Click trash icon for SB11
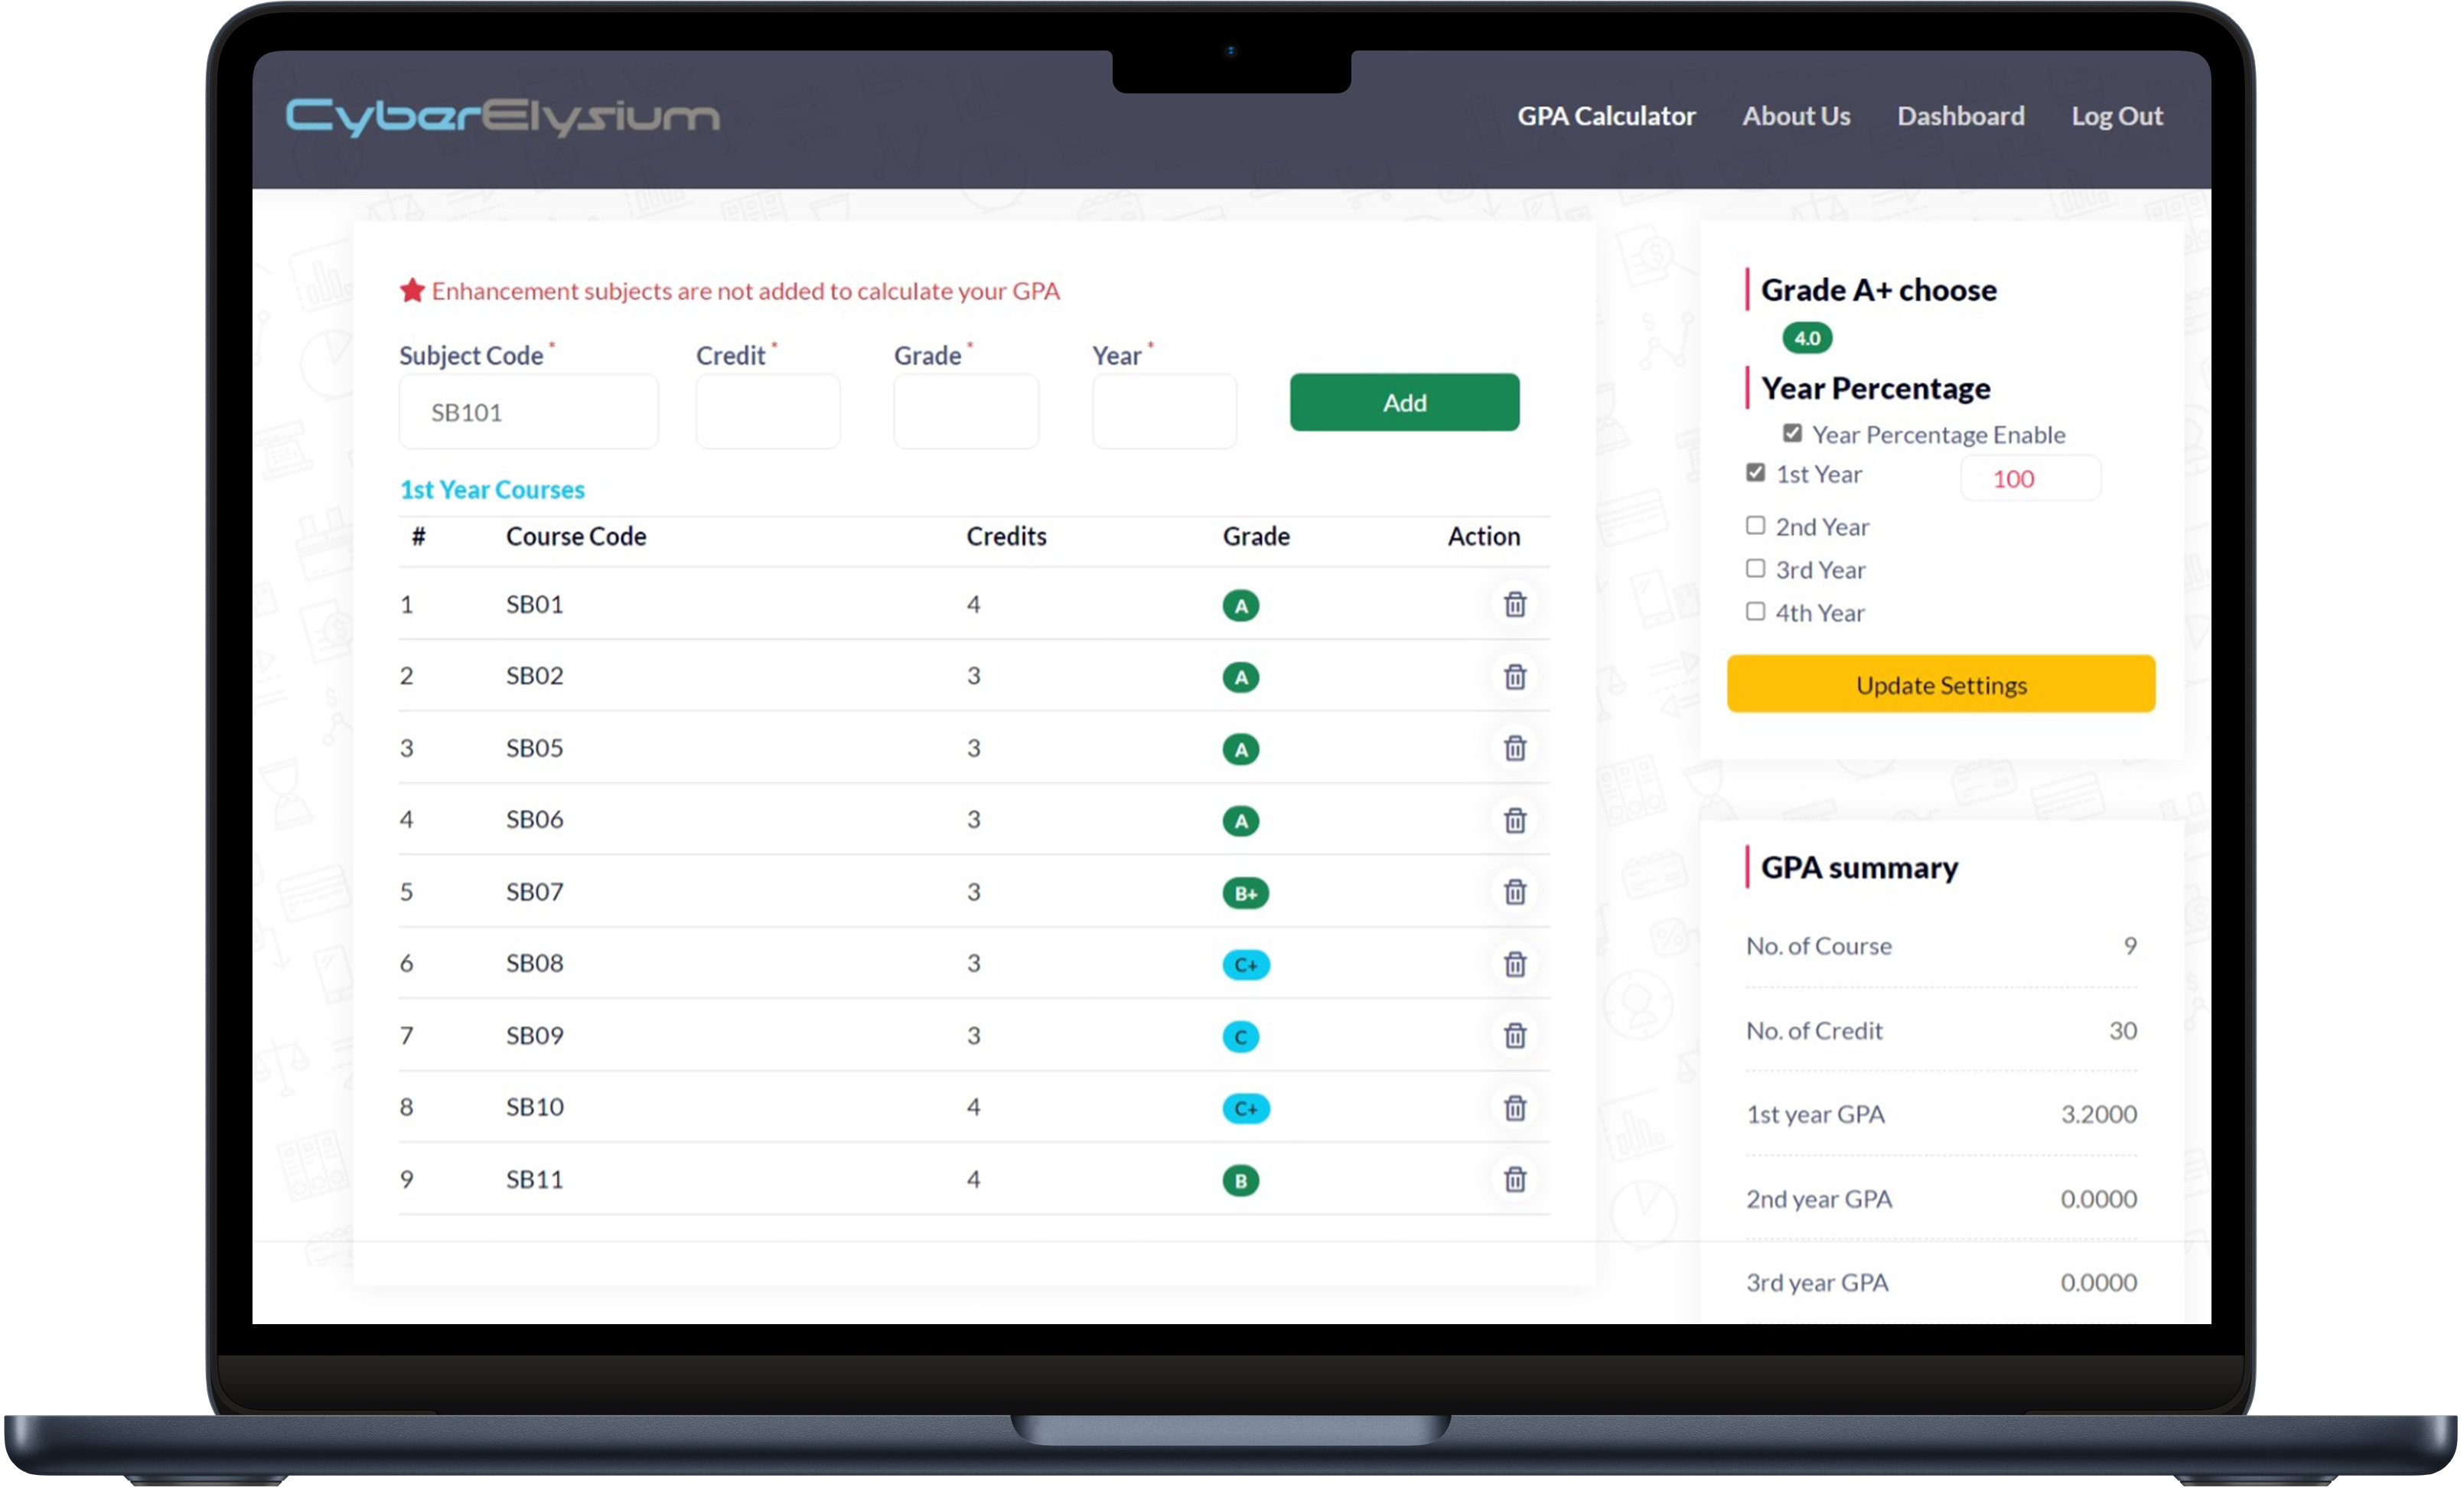 pos(1515,1179)
